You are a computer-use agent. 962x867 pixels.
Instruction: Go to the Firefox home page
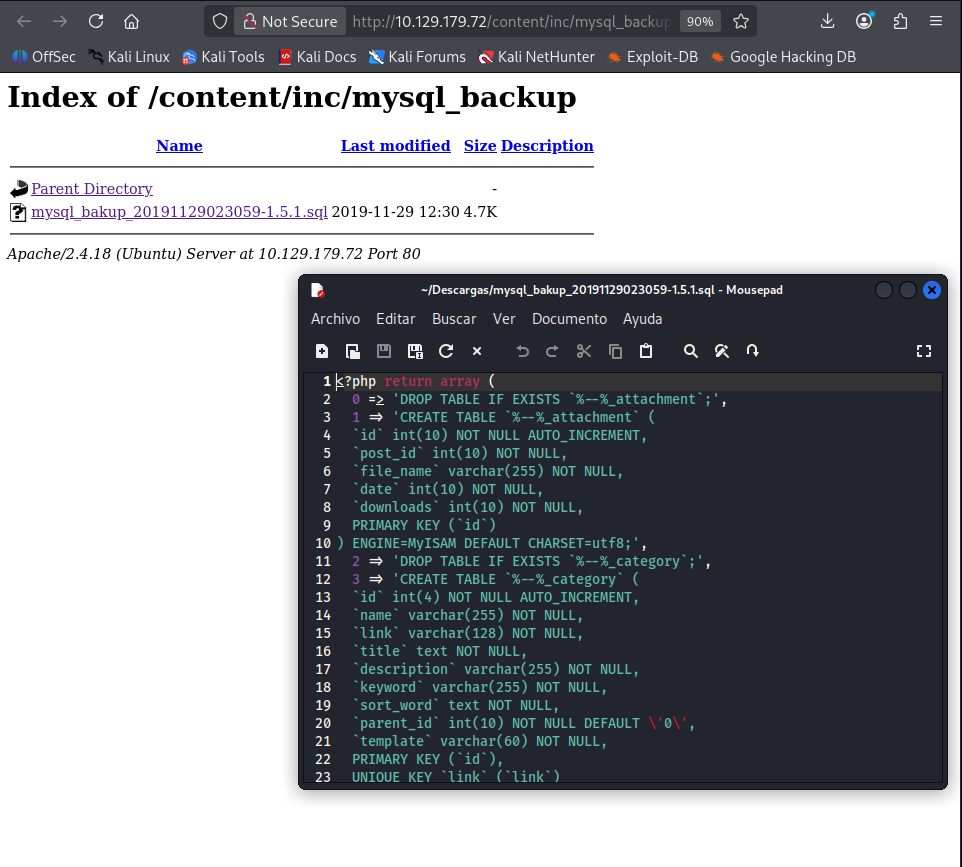[x=131, y=21]
